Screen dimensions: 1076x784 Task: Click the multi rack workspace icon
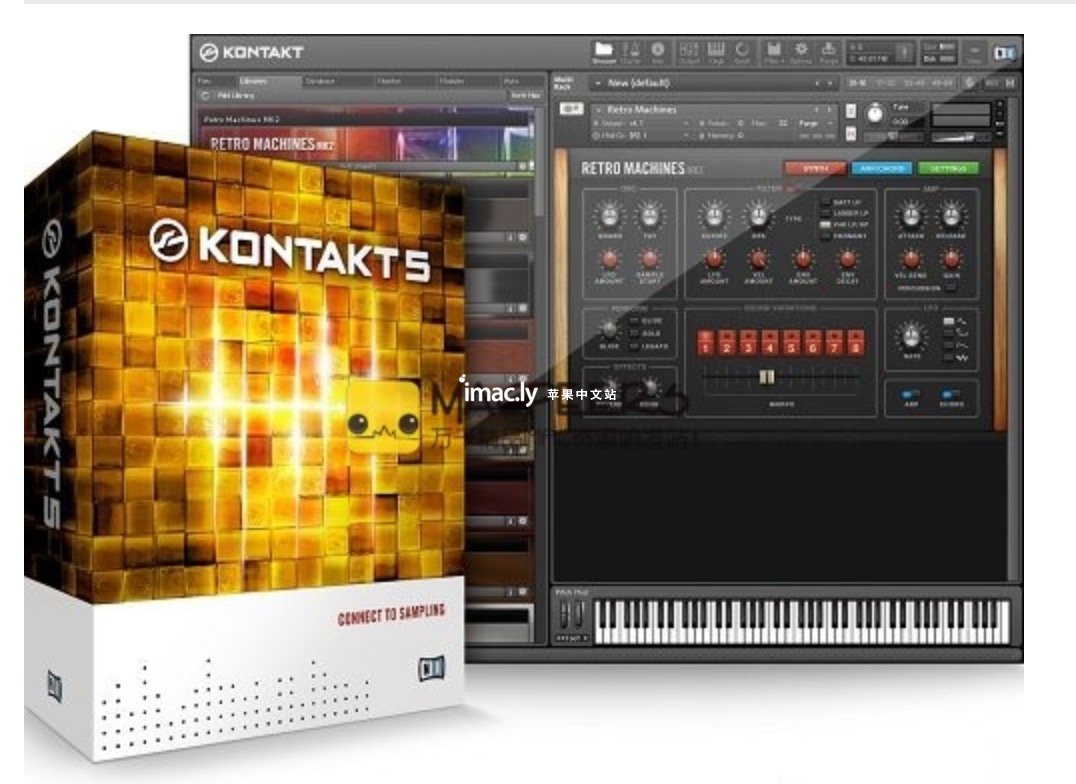(563, 83)
